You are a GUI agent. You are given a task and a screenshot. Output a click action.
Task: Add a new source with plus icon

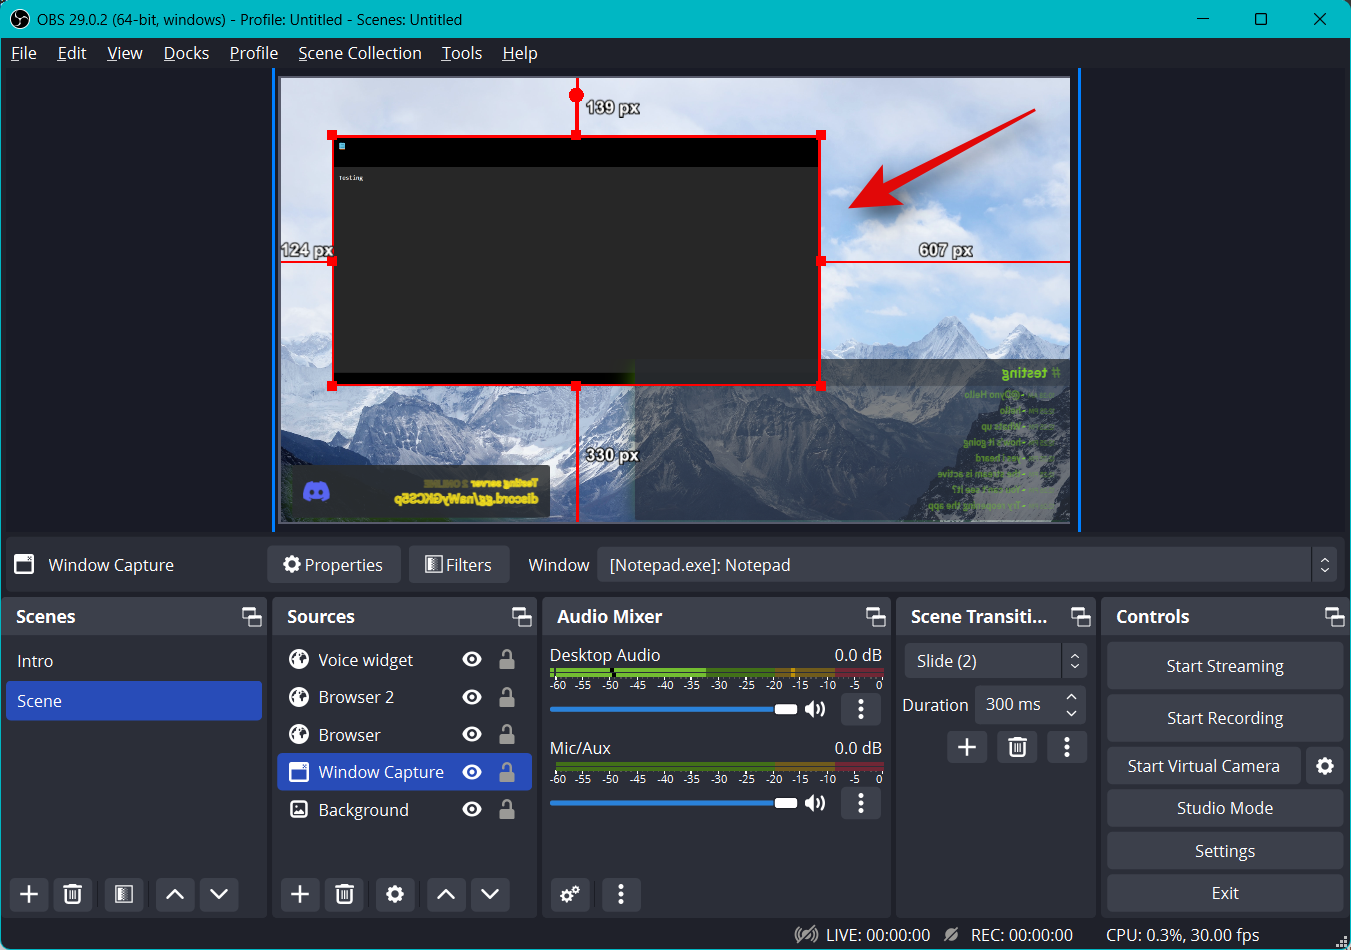point(300,894)
